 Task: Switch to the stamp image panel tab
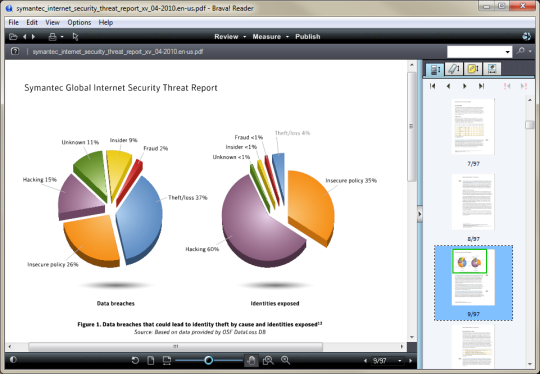coord(492,69)
